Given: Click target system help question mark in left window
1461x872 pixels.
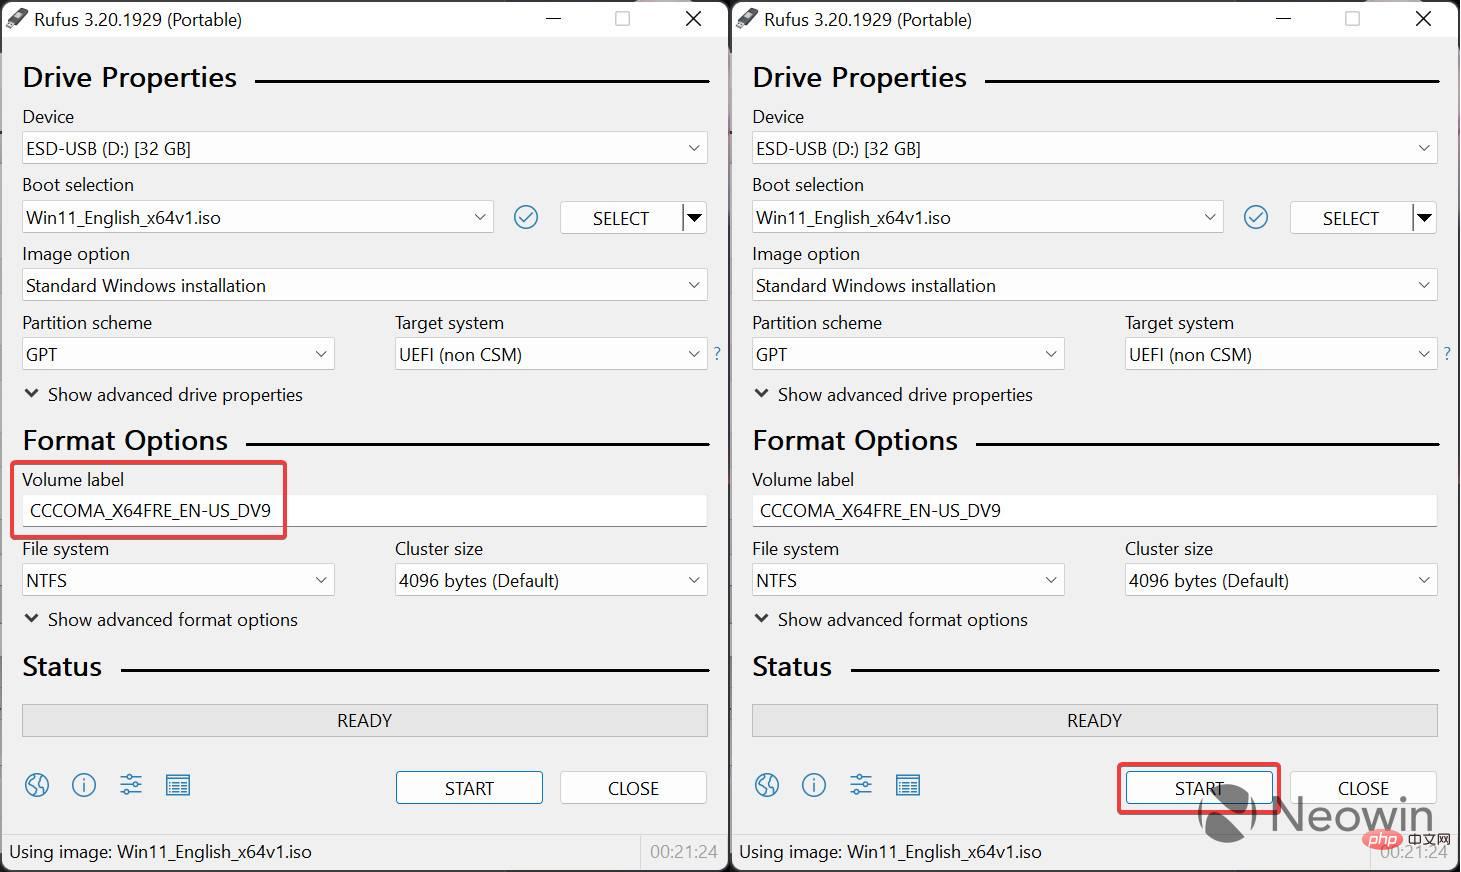Looking at the screenshot, I should tap(717, 353).
